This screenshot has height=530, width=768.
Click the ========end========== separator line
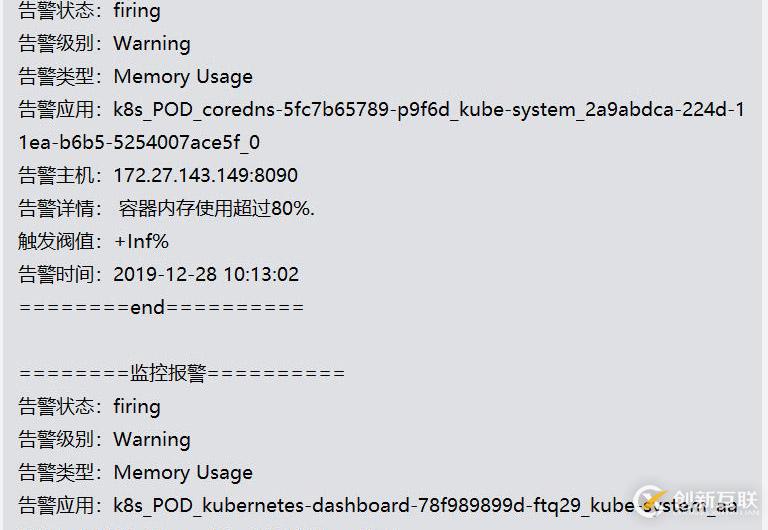click(x=161, y=307)
